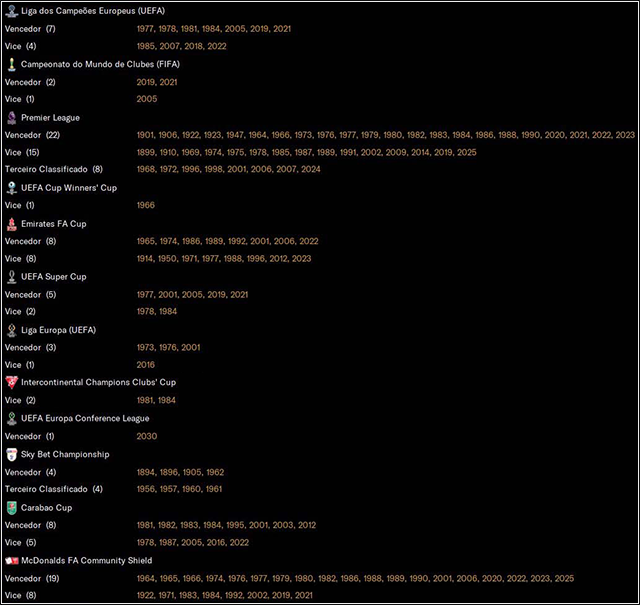Open the Liga Europa (UEFA) heading

click(58, 330)
